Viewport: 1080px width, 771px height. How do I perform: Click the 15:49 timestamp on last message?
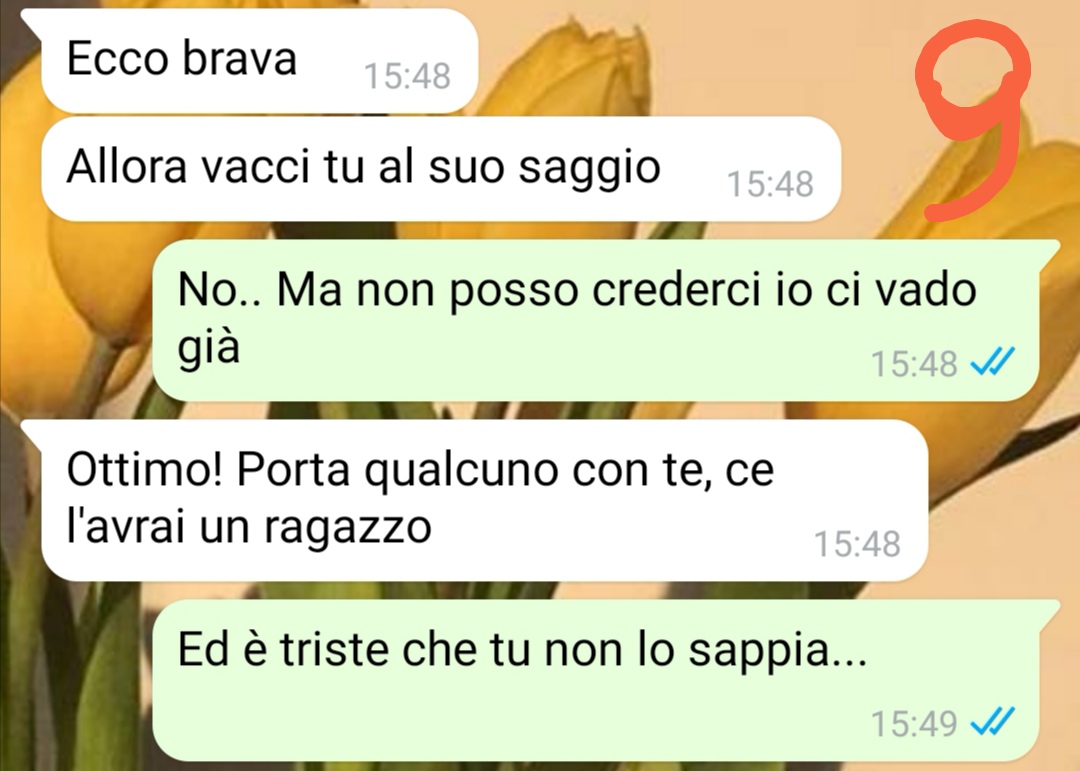click(x=914, y=723)
